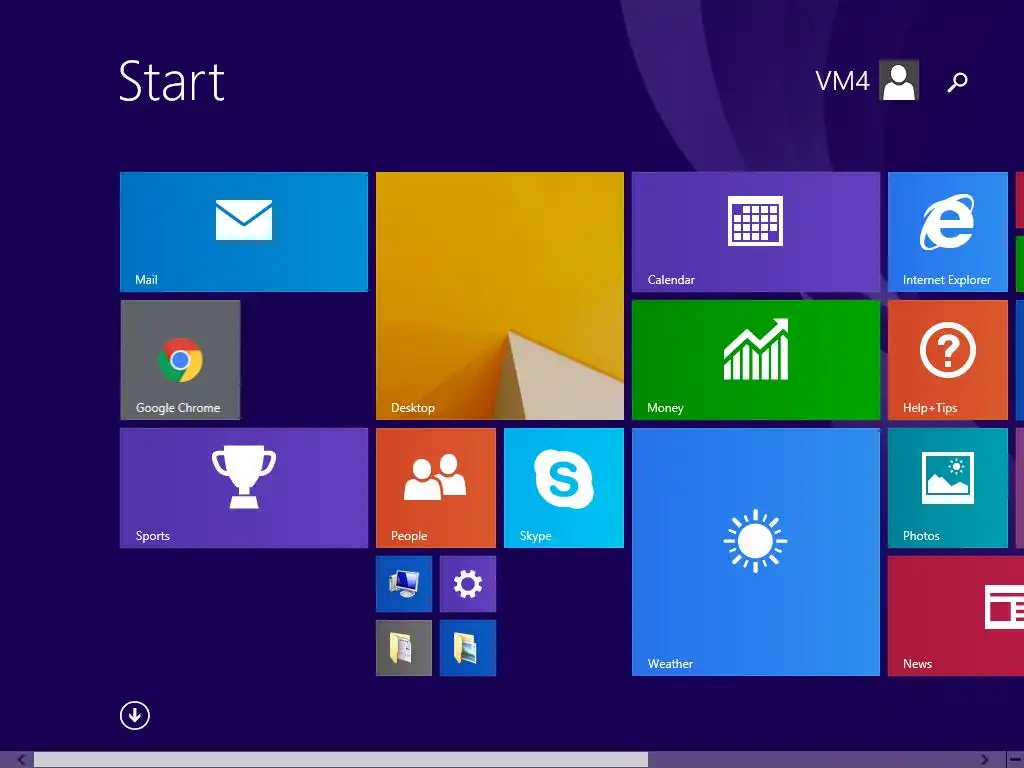
Task: Open the Money tile
Action: click(756, 360)
